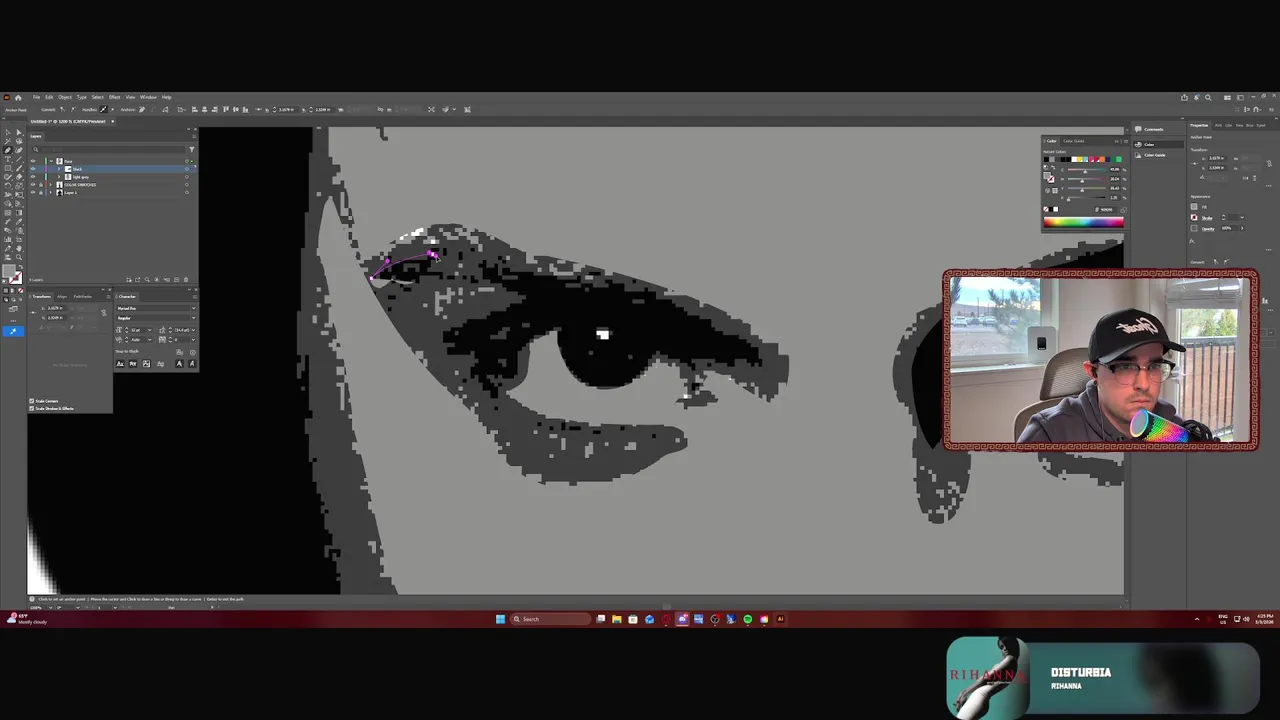Click the Layers filter funnel icon

(192, 149)
